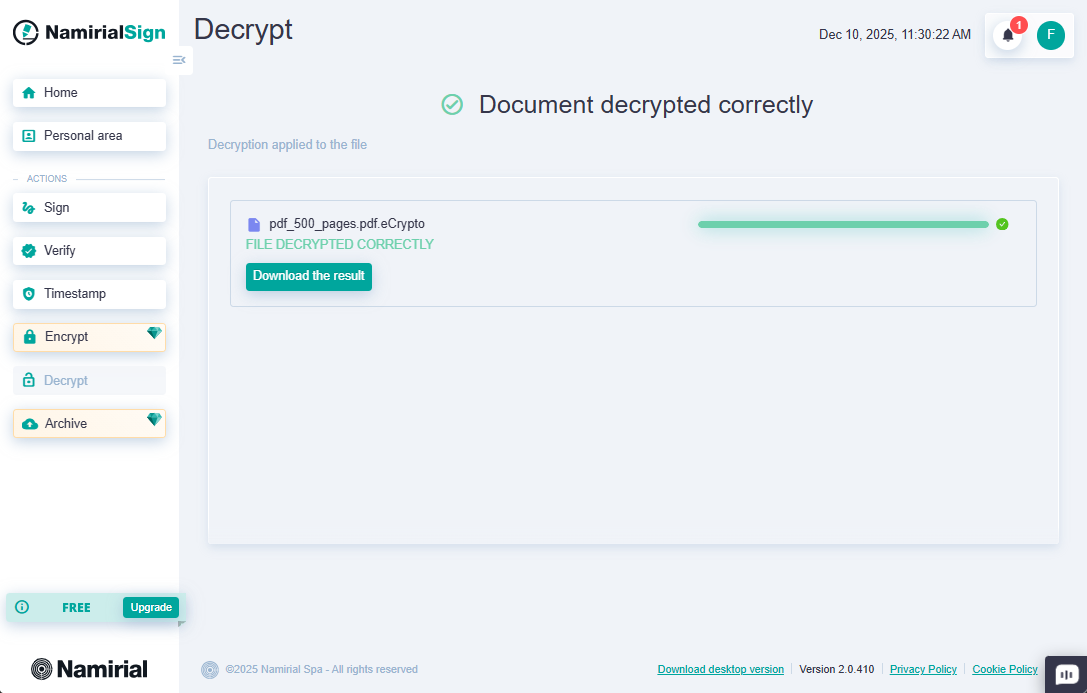Open the user avatar F menu
Image resolution: width=1087 pixels, height=693 pixels.
1050,36
